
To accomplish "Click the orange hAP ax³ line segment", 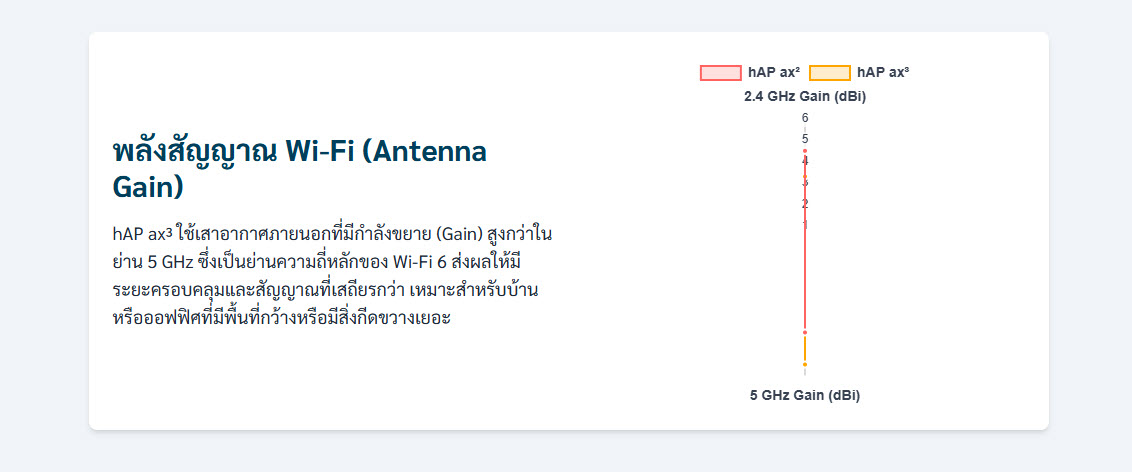I will point(805,349).
